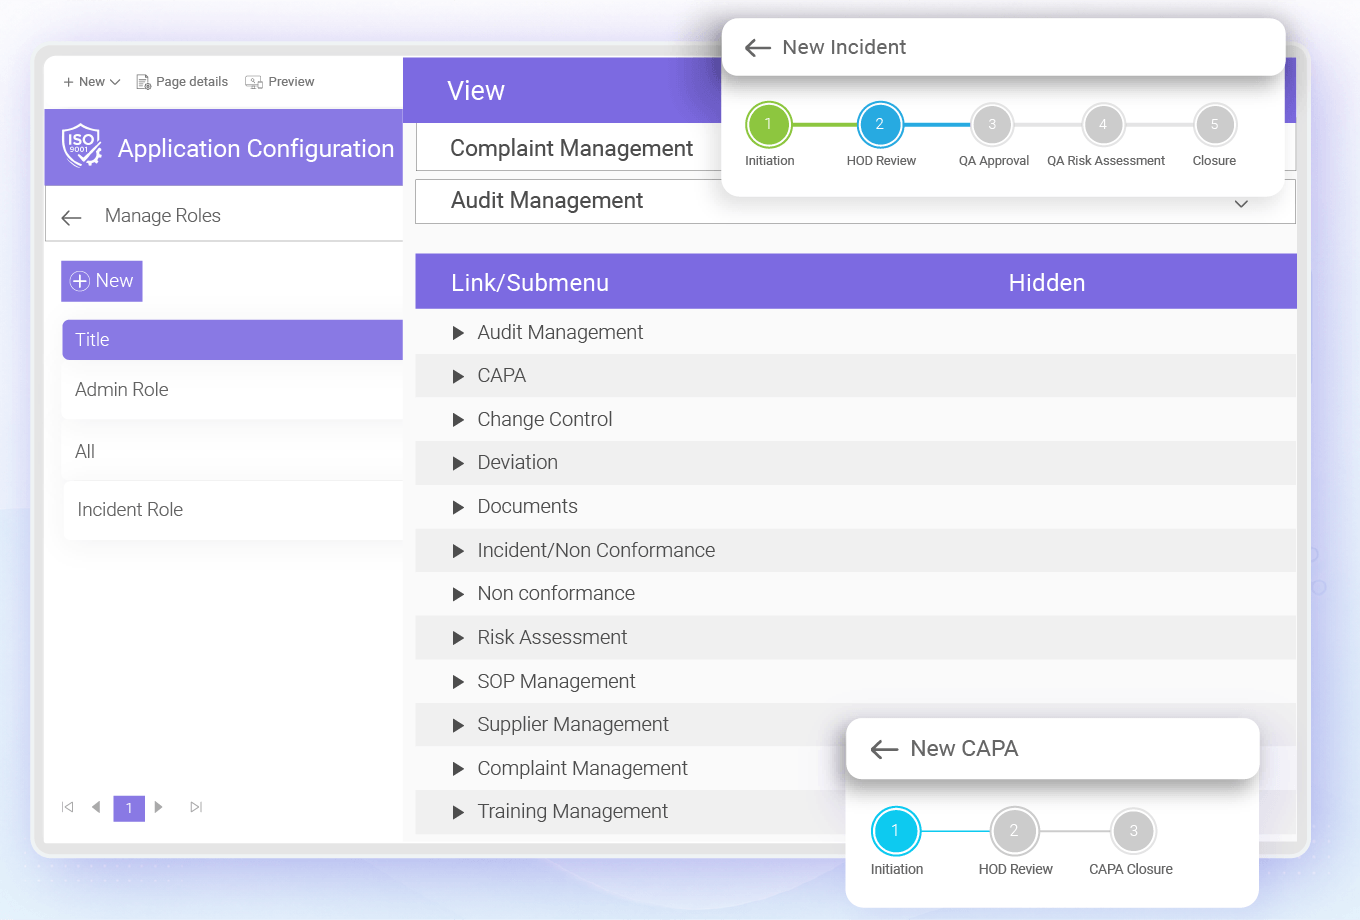Image resolution: width=1360 pixels, height=920 pixels.
Task: Click the Hidden column header
Action: 1047,283
